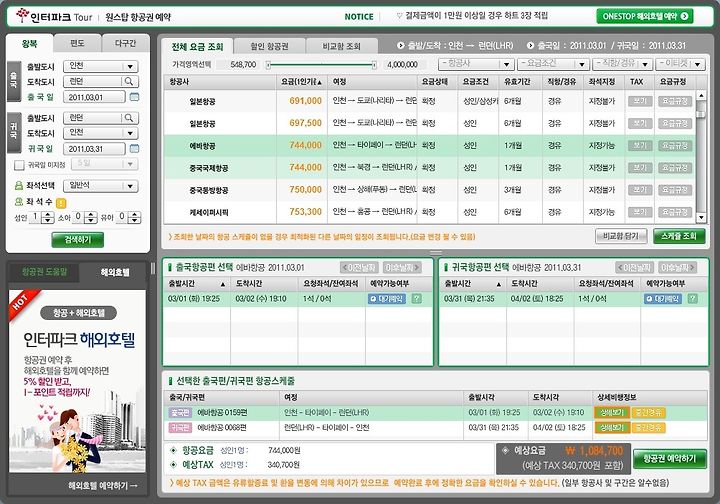Open calendar icon next to 2011.03.31
Viewport: 720px width, 504px height.
click(134, 149)
